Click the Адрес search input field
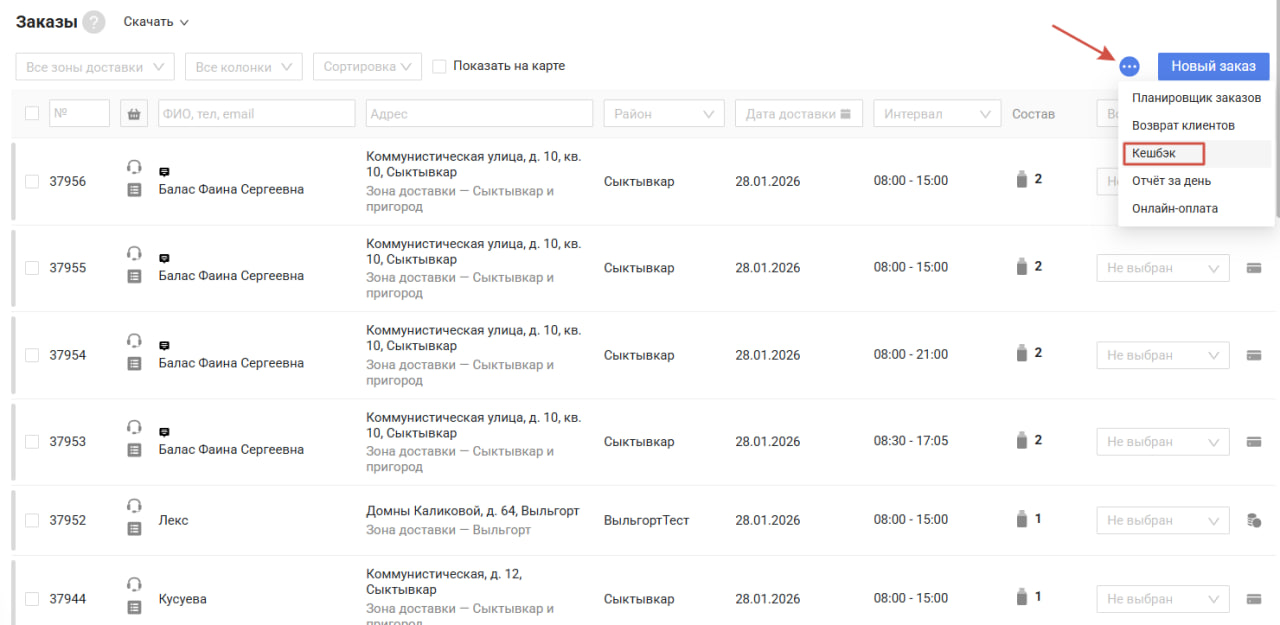The height and width of the screenshot is (625, 1280). tap(479, 114)
